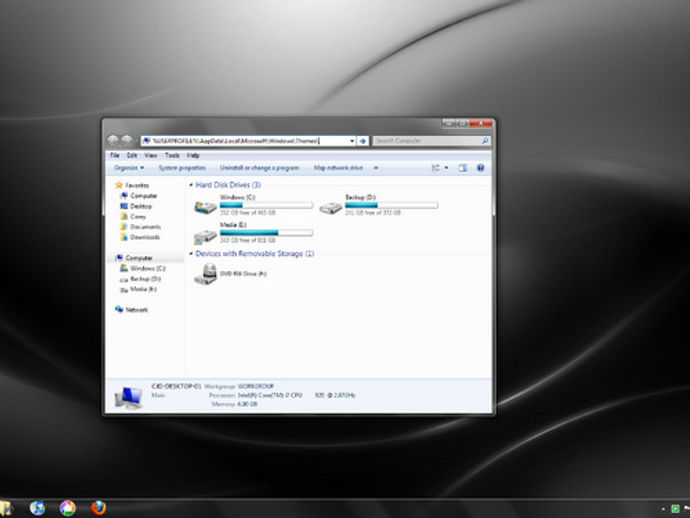The width and height of the screenshot is (690, 518).
Task: Collapse the Hard Disk Drives group
Action: coord(191,185)
